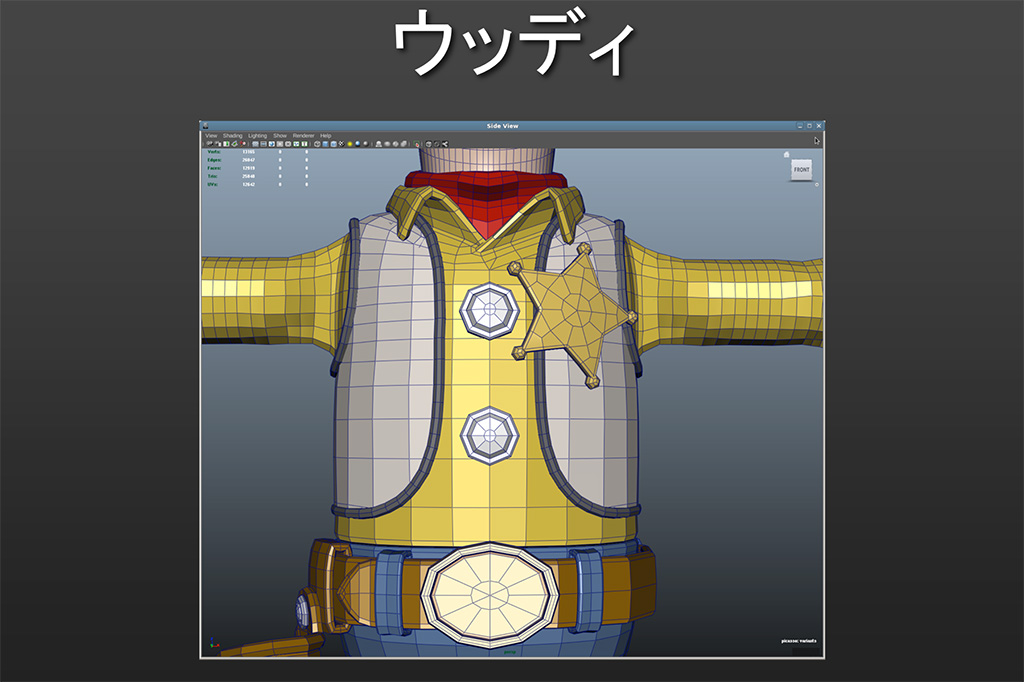Toggle the Gate Mask icon
1024x682 pixels.
coord(280,144)
